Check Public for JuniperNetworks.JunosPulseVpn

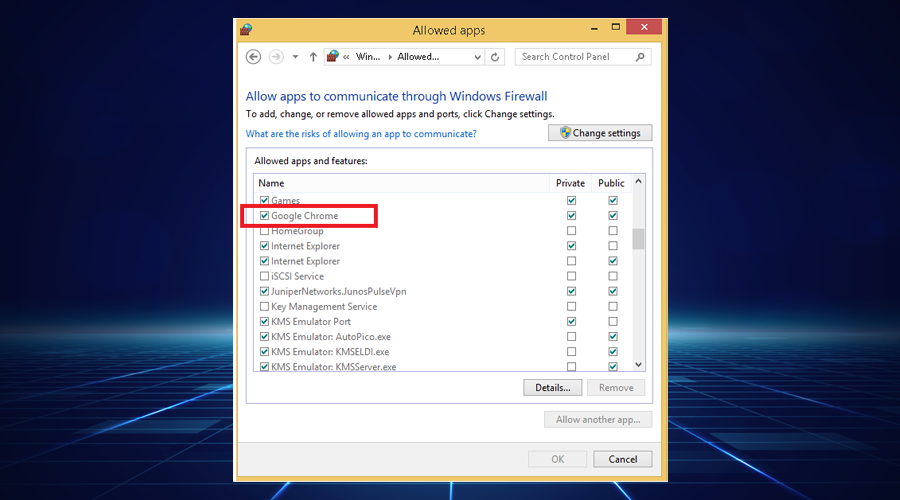612,291
